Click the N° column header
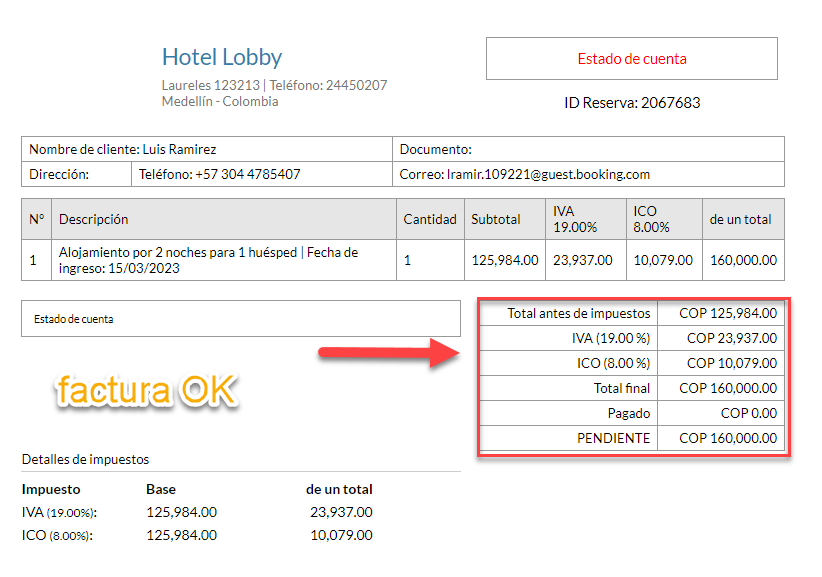The height and width of the screenshot is (577, 822). point(36,219)
